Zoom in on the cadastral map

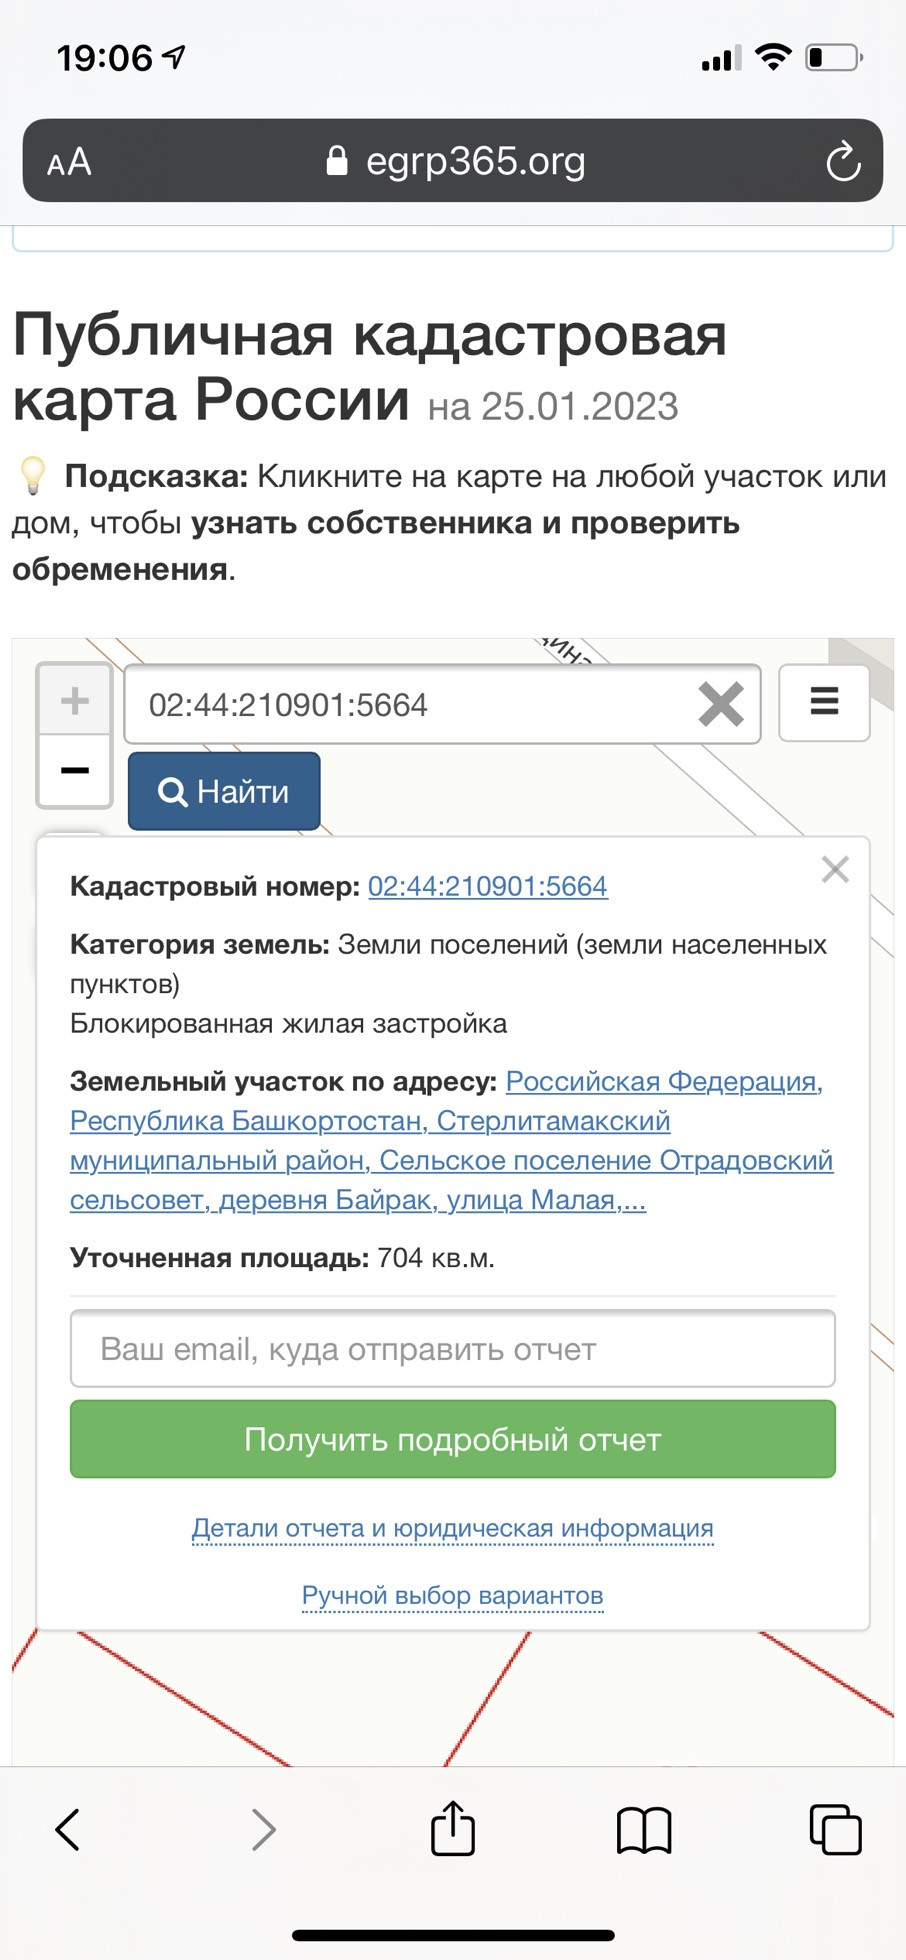point(74,700)
